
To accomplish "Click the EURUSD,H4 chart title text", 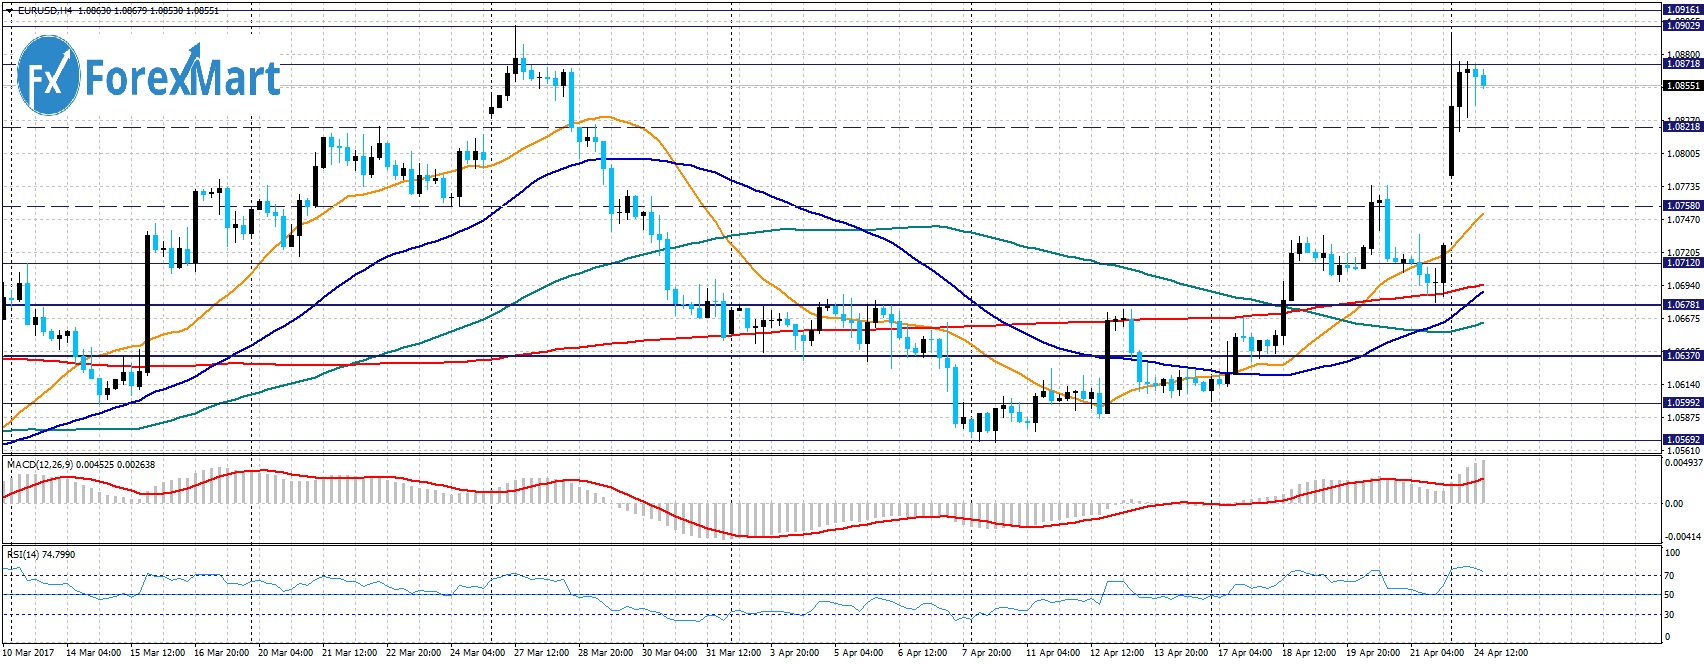I will point(43,10).
